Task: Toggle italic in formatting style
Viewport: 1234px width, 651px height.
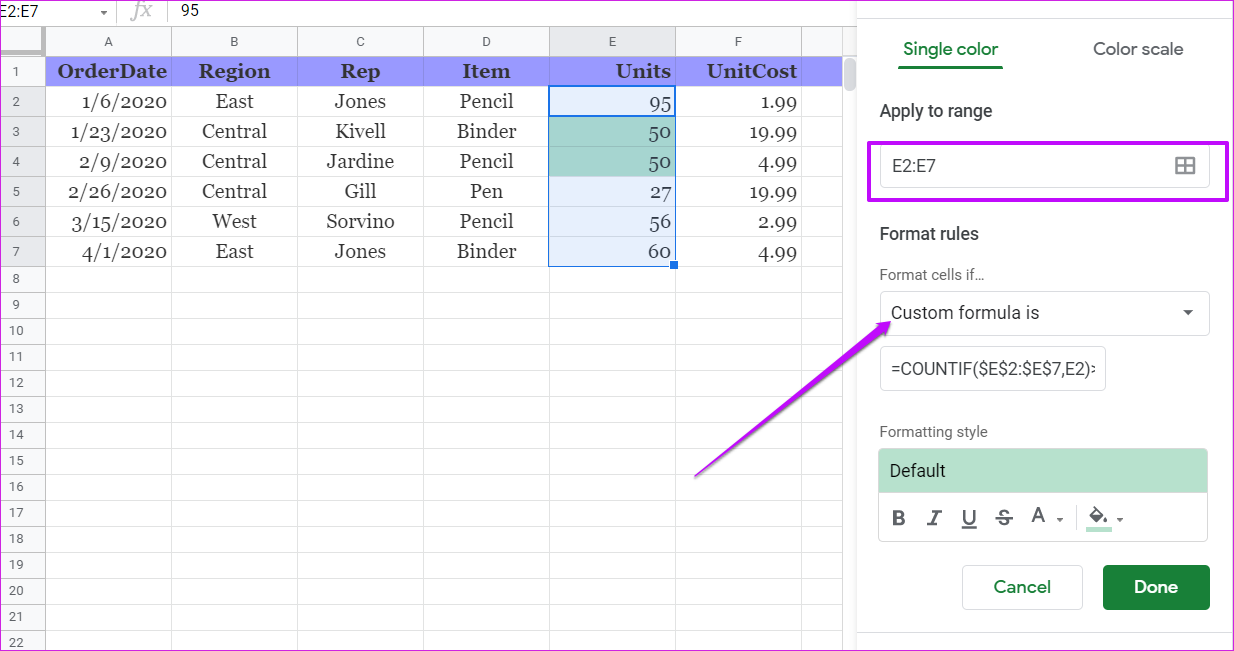Action: coord(934,518)
